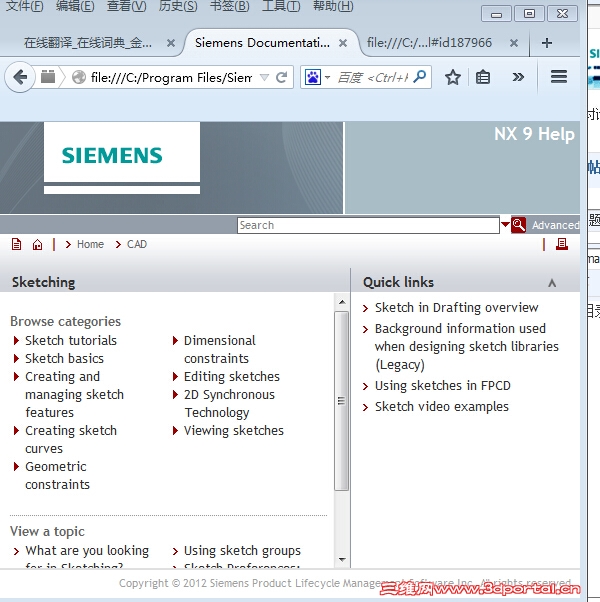Click the red print icon
The image size is (600, 602).
(562, 244)
